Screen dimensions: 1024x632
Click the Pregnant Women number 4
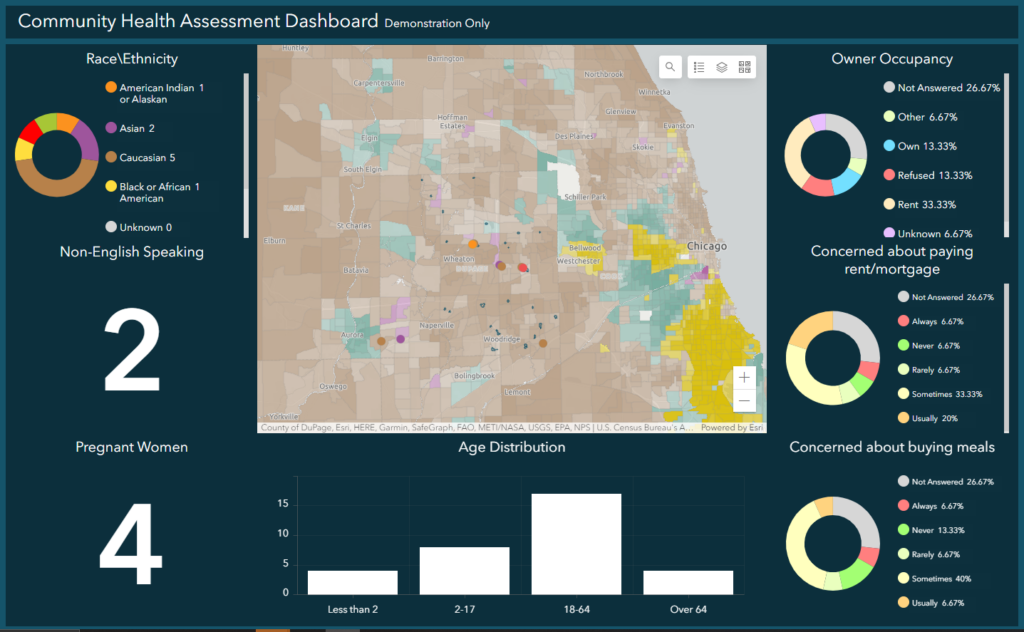131,543
